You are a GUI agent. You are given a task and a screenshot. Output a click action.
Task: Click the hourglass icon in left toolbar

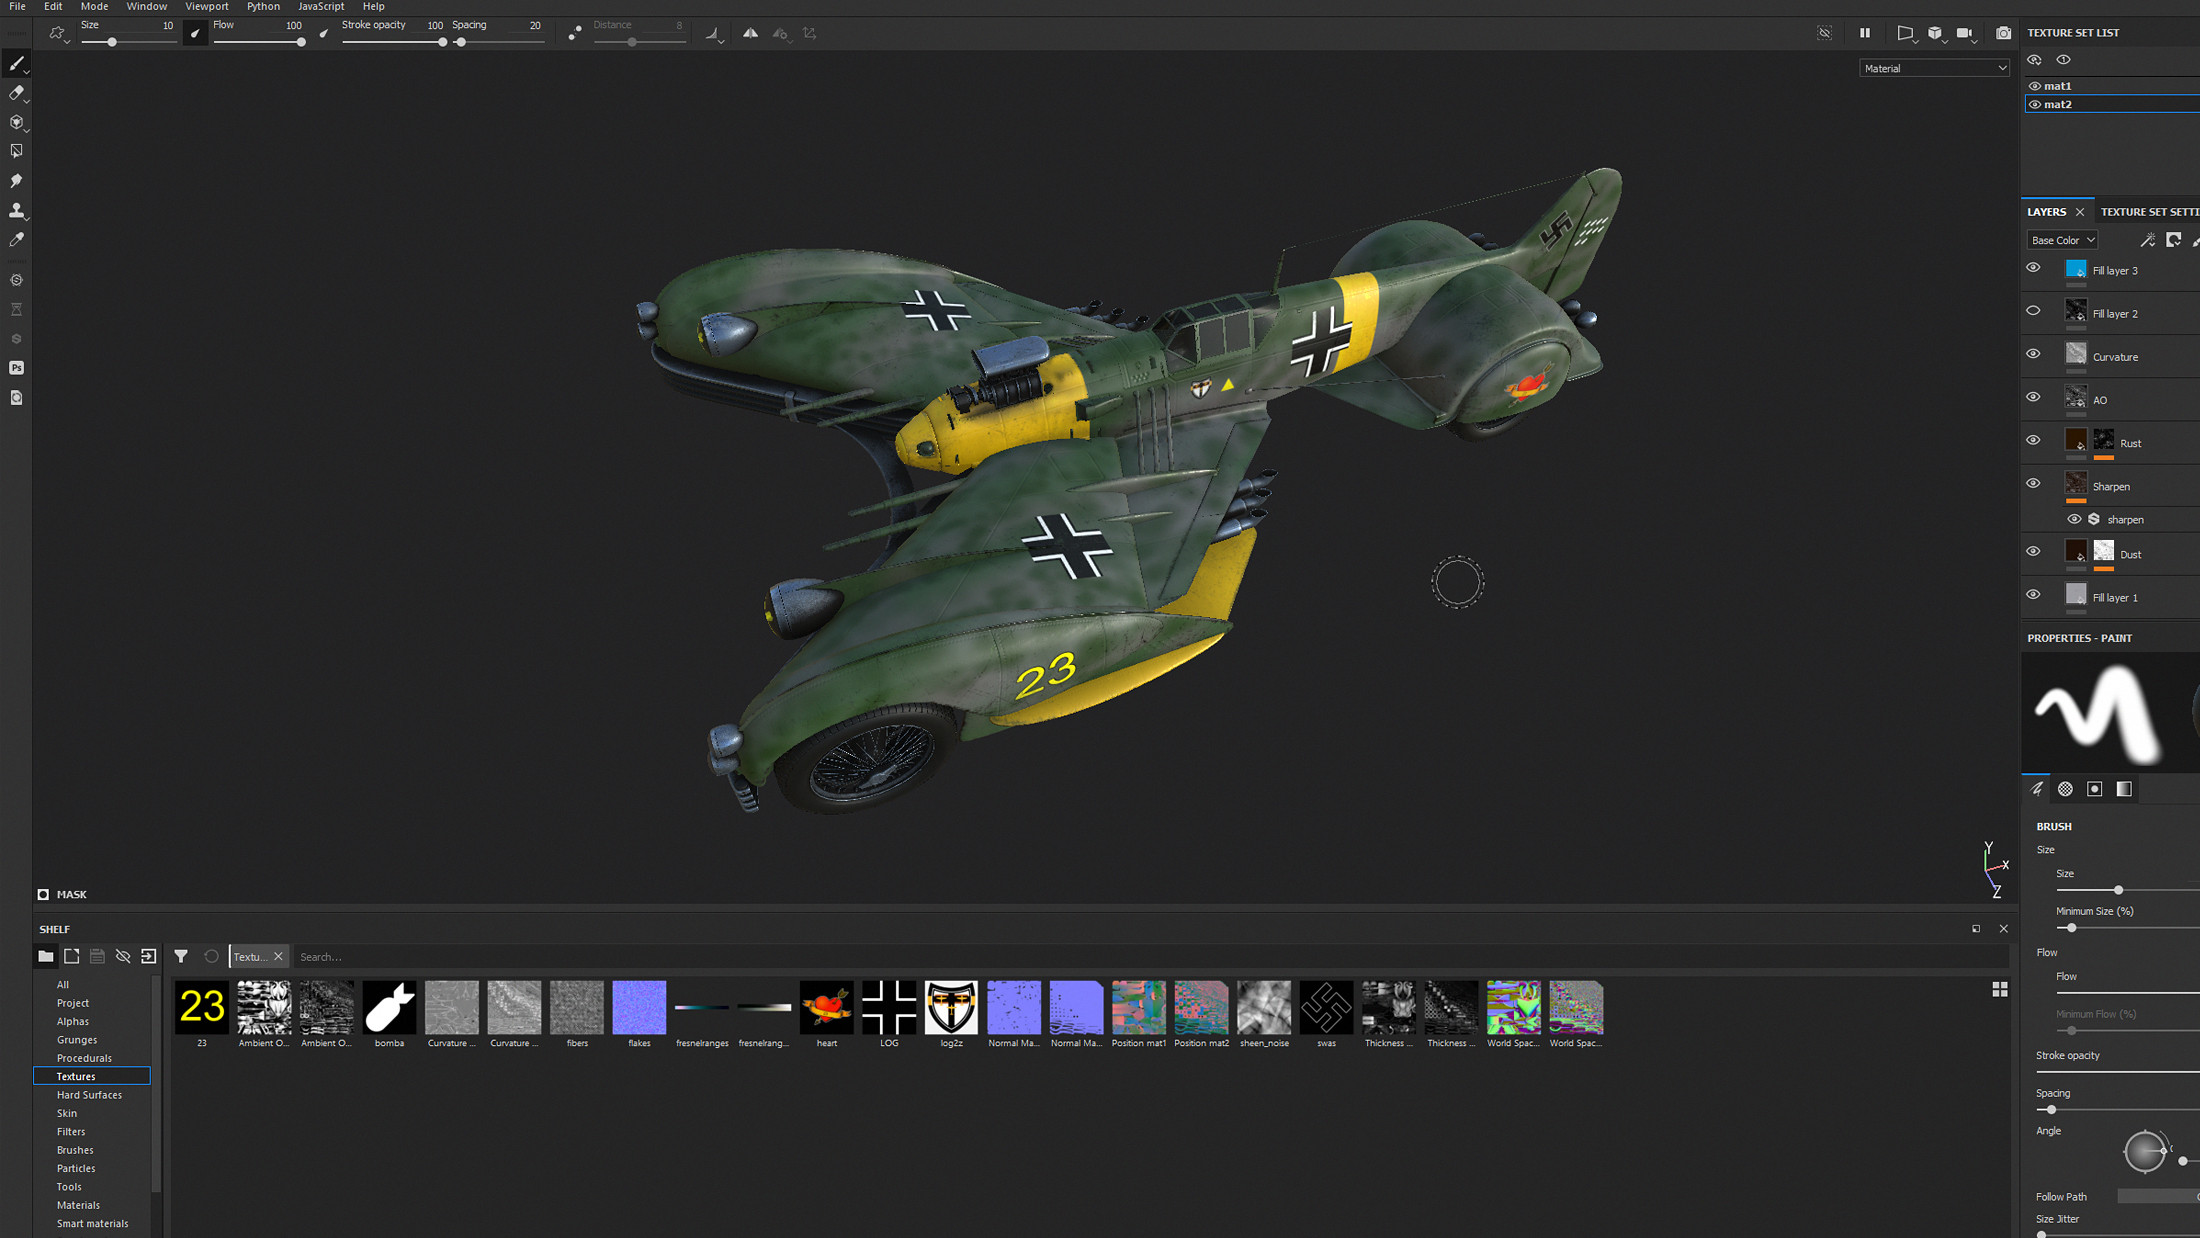pyautogui.click(x=16, y=310)
